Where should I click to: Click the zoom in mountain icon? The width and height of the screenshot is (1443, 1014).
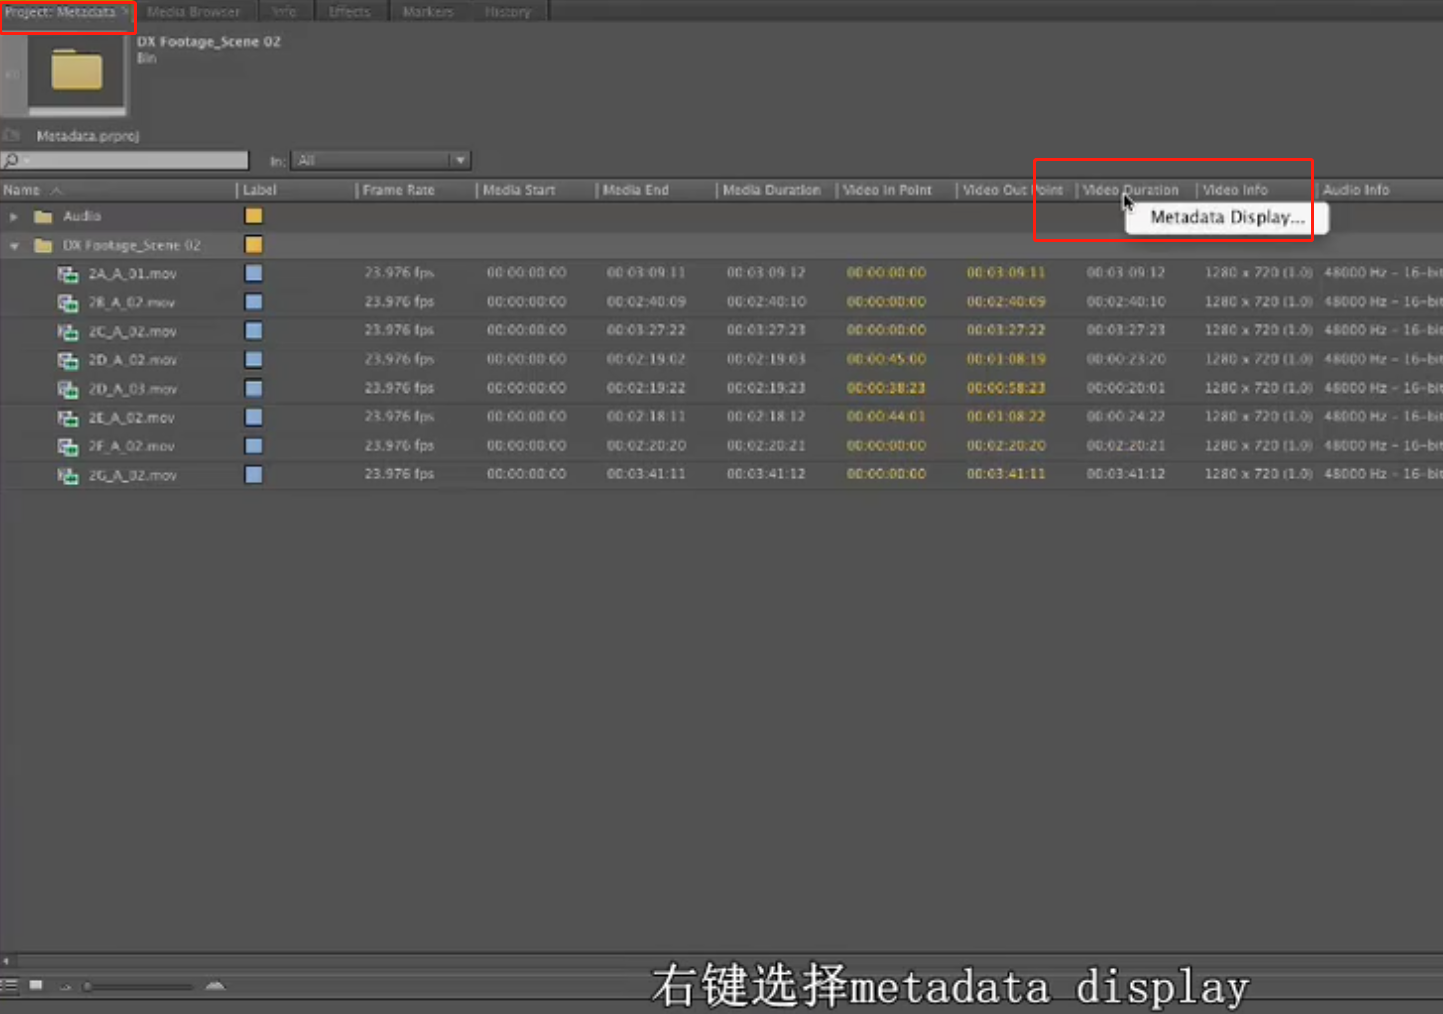click(215, 986)
